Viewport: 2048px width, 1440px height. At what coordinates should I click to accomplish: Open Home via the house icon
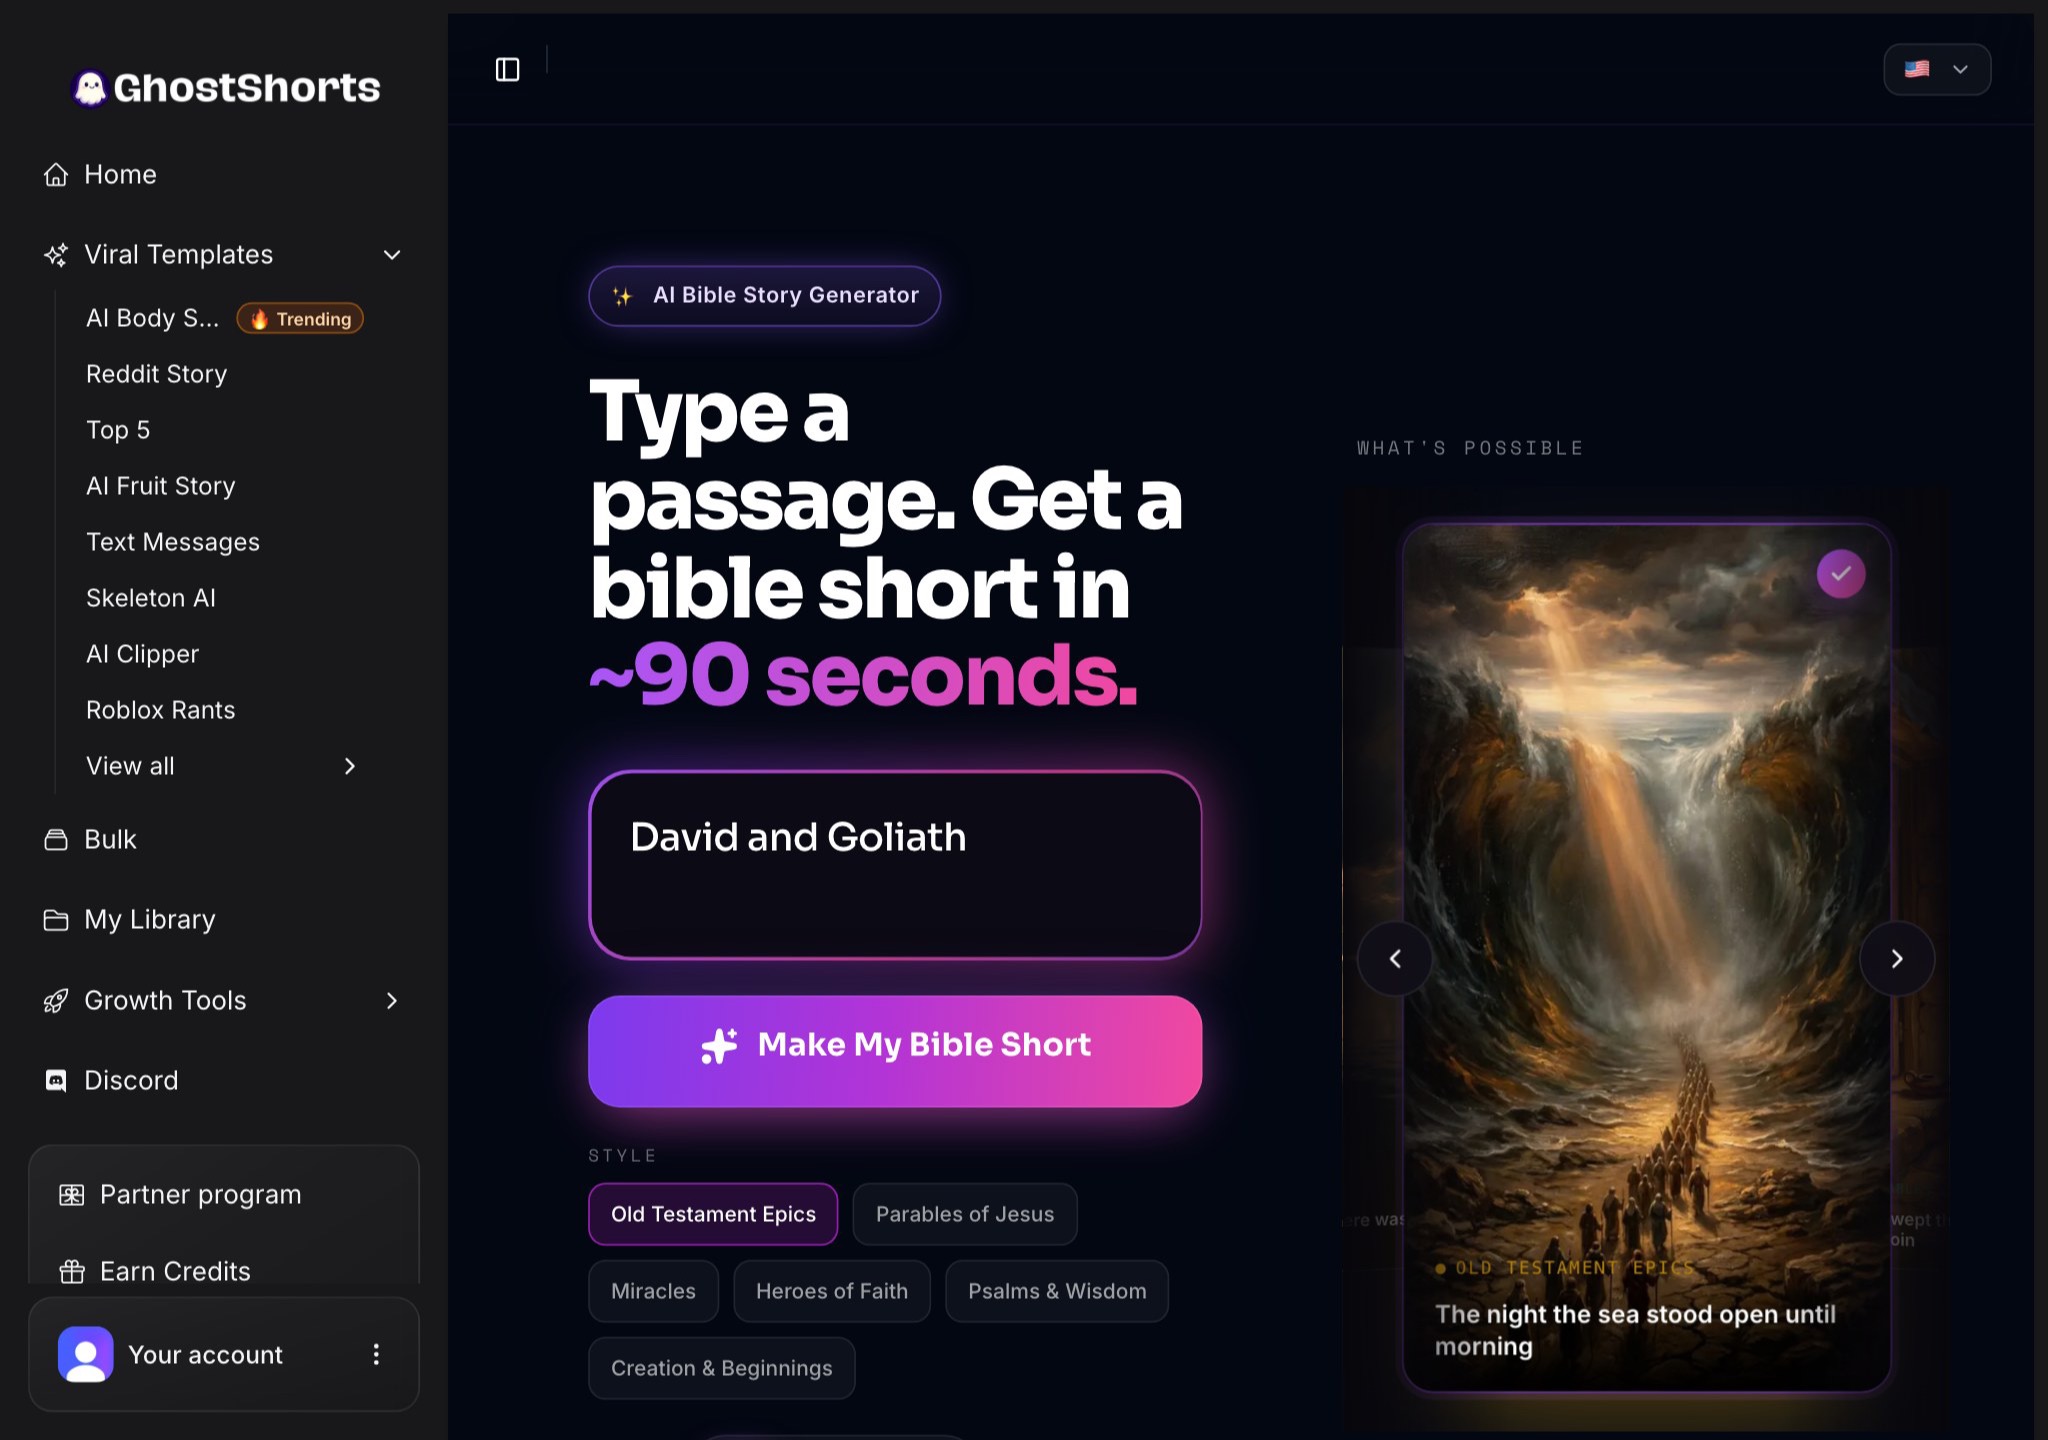coord(56,175)
